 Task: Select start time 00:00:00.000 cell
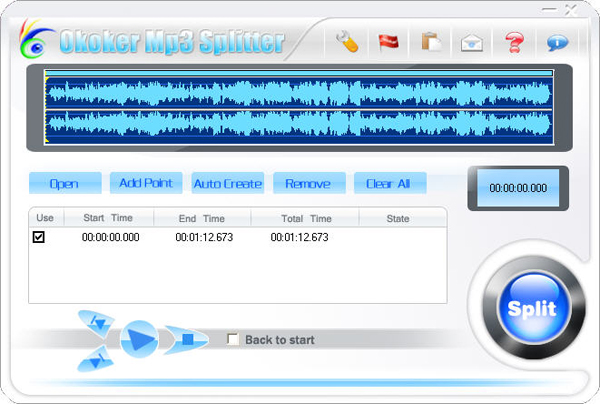pyautogui.click(x=110, y=237)
